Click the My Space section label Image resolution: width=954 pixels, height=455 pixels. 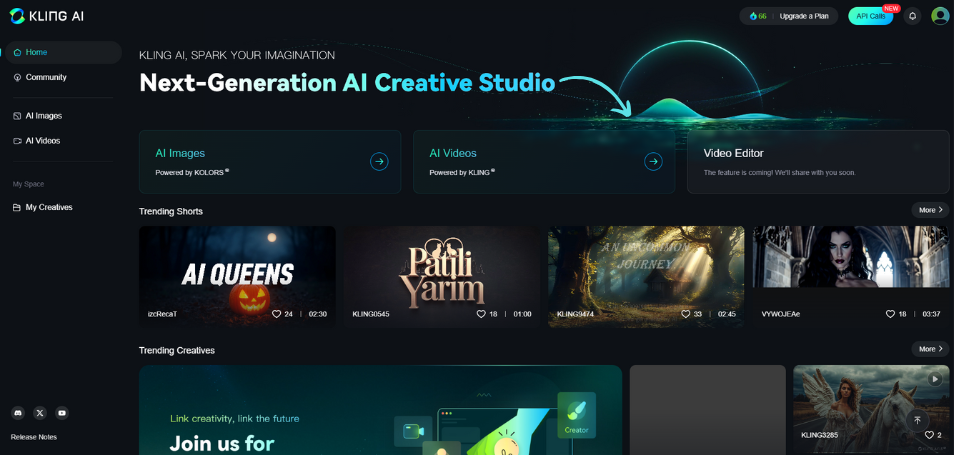pyautogui.click(x=29, y=184)
